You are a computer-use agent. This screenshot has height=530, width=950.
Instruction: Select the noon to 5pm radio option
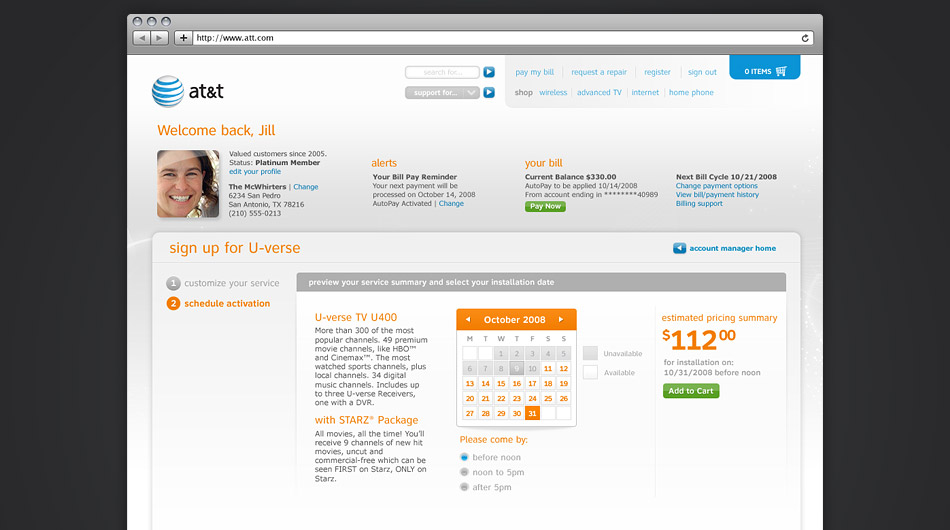coord(464,472)
